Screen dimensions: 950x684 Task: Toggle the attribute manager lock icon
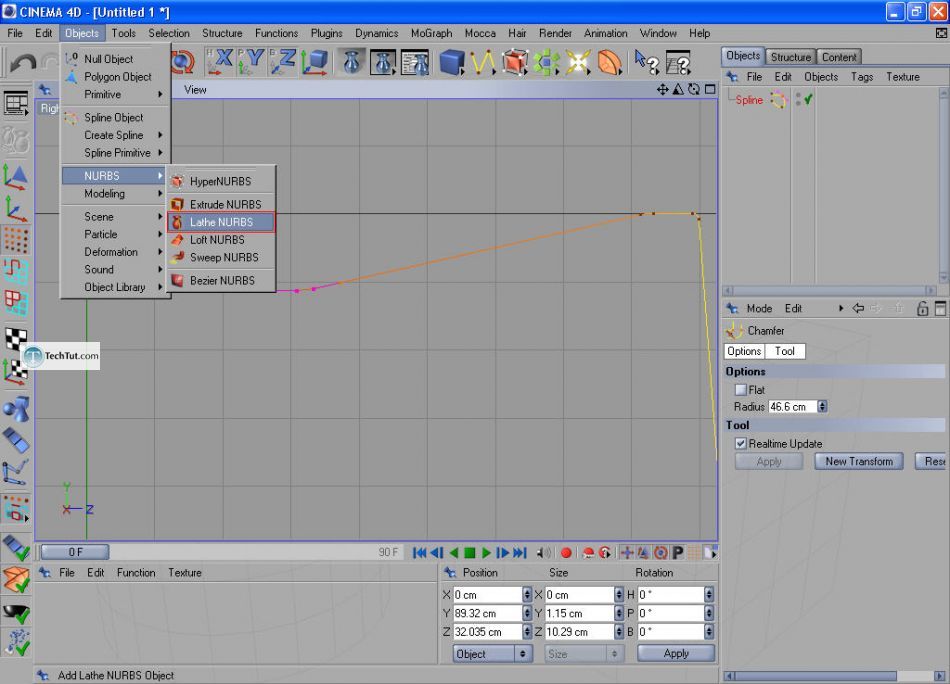922,308
